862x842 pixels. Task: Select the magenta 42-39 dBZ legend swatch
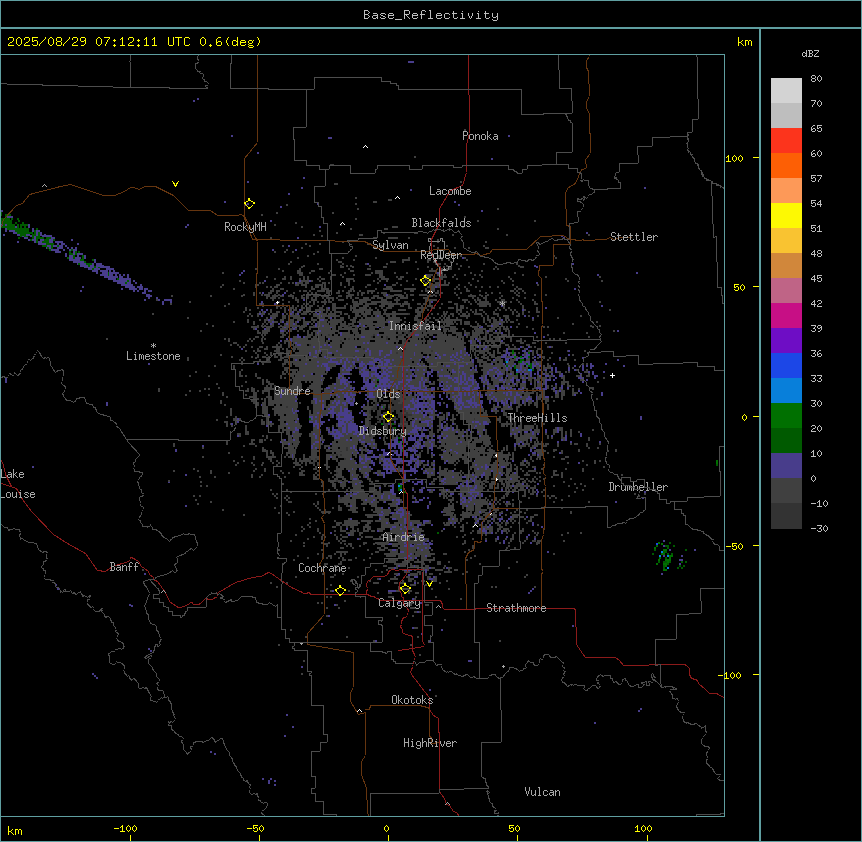click(786, 315)
